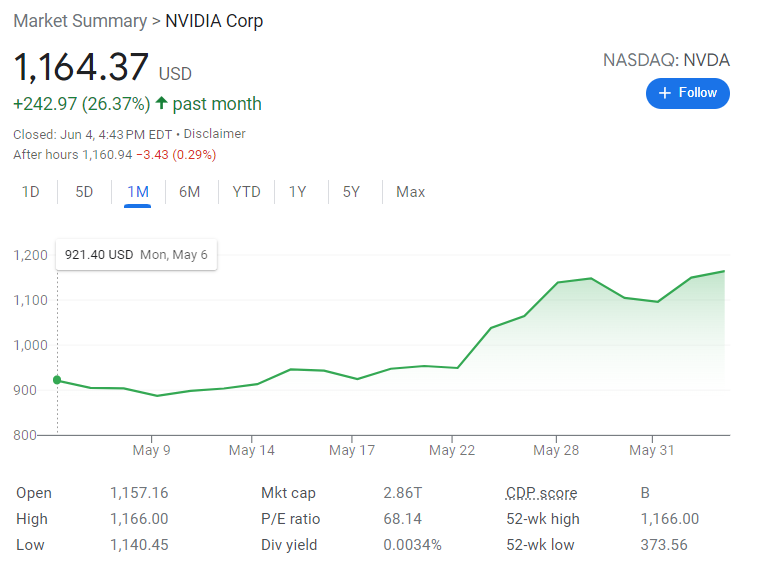This screenshot has width=763, height=564.
Task: Click the Div yield value 0.0034%
Action: [412, 545]
